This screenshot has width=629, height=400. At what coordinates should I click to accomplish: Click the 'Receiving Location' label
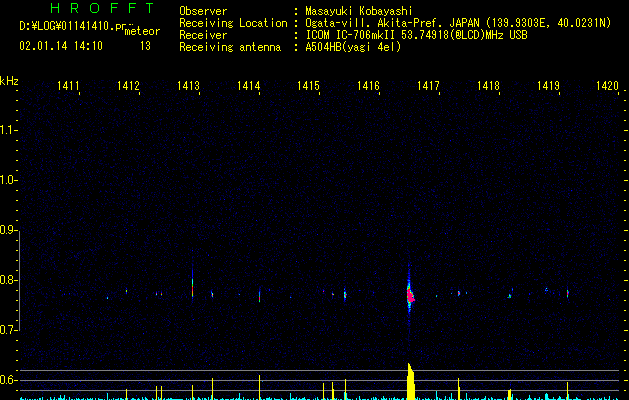(x=233, y=23)
